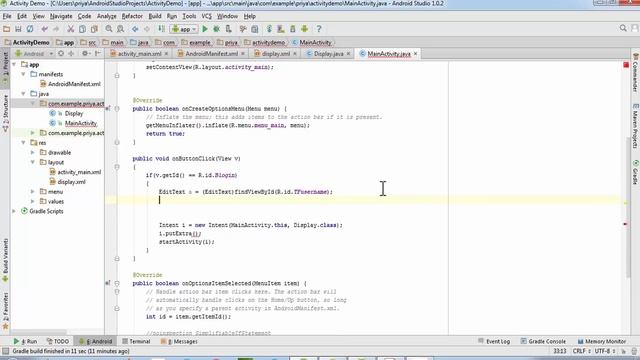Open the TODO tool window button

coord(58,341)
